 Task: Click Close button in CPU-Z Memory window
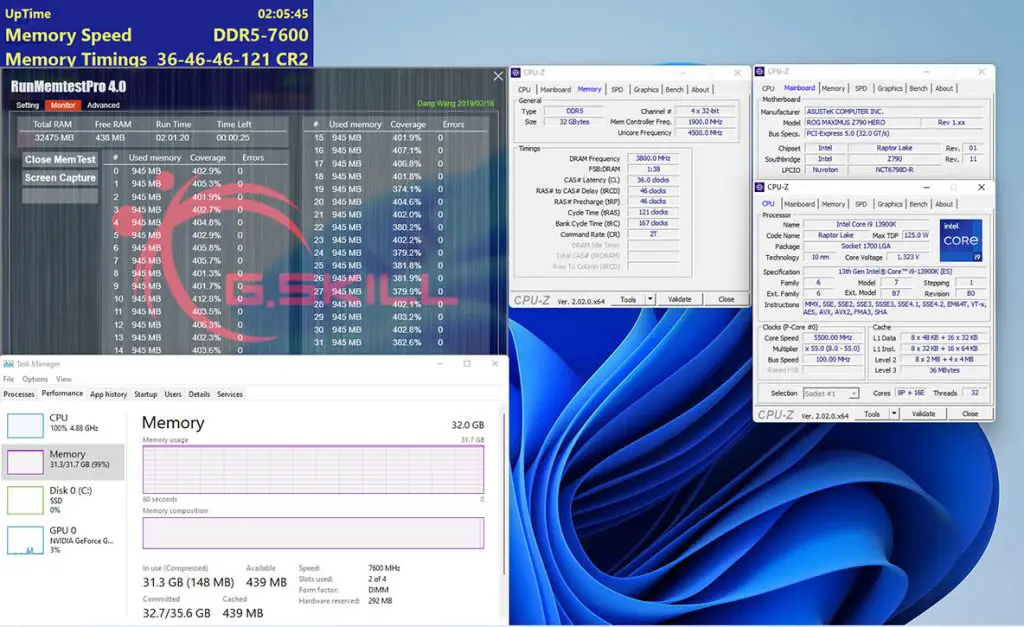[726, 299]
